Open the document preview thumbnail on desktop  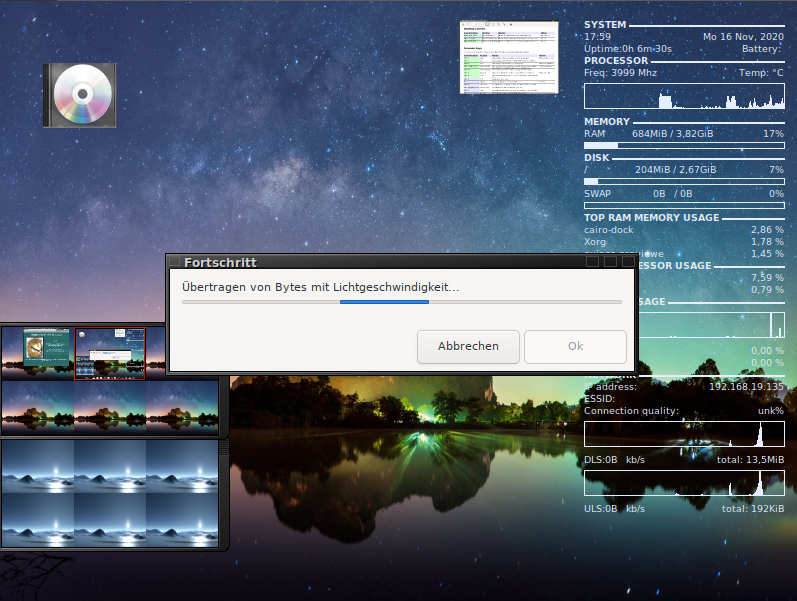click(508, 58)
